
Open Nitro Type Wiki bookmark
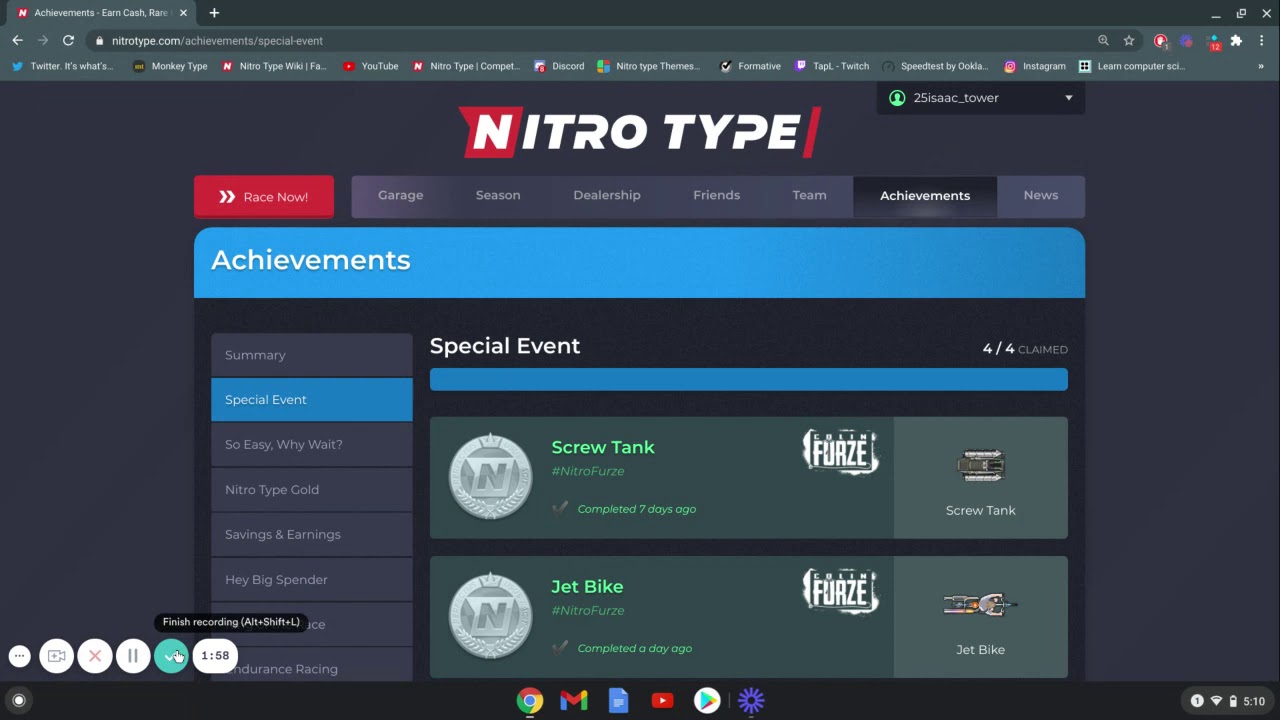274,66
